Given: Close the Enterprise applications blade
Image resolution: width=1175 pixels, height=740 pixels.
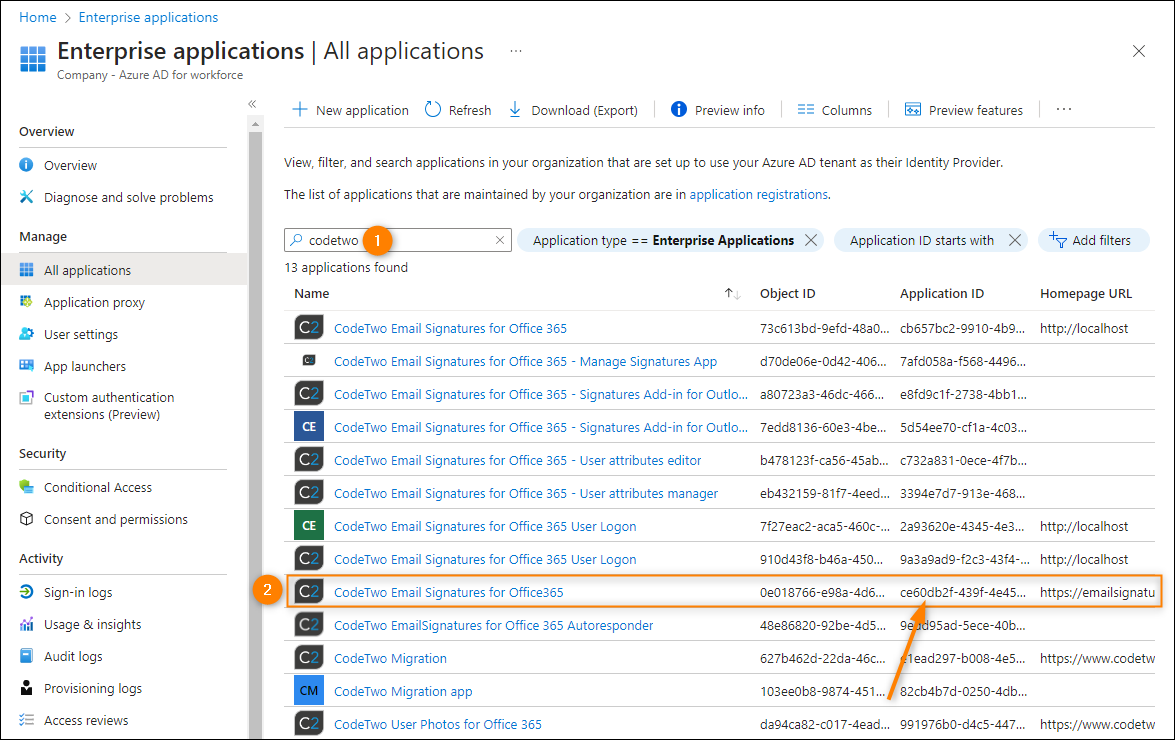Looking at the screenshot, I should (1138, 51).
